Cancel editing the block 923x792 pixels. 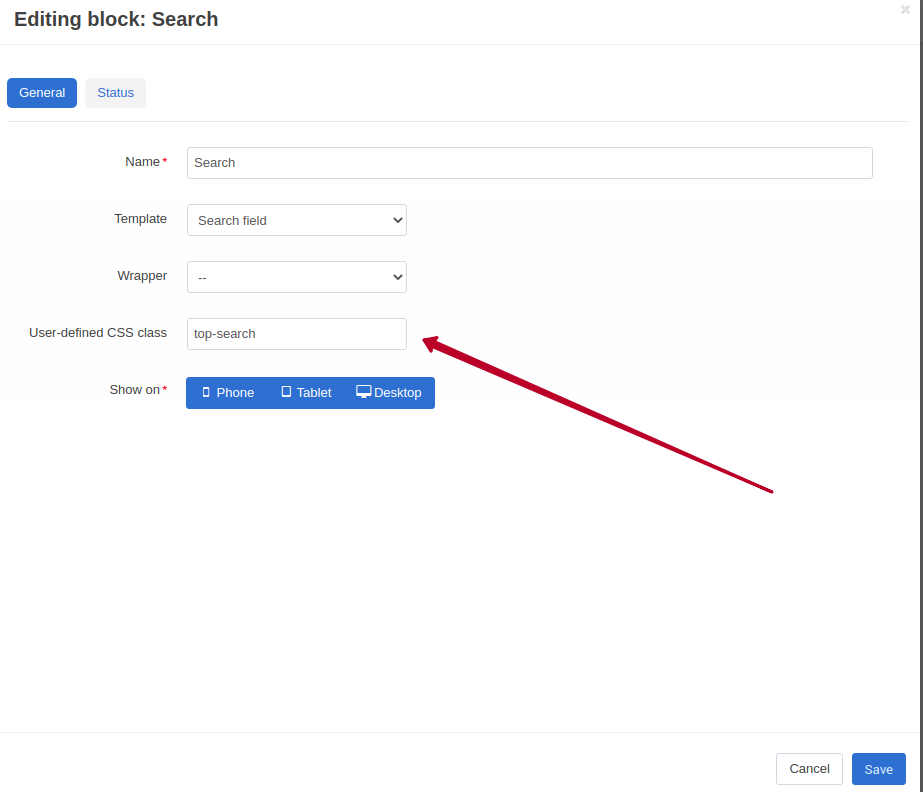point(809,769)
